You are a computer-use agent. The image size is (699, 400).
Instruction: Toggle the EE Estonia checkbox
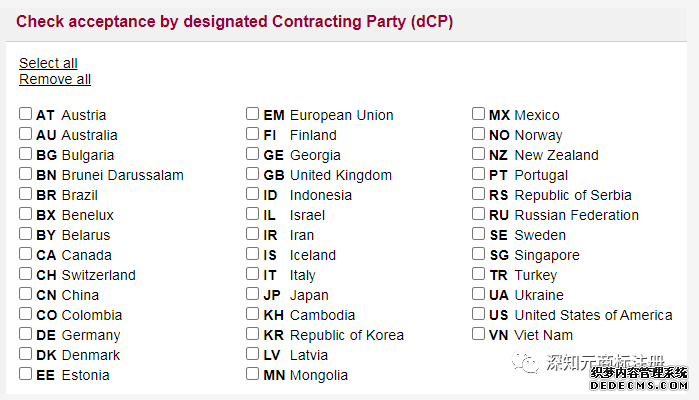coord(25,374)
